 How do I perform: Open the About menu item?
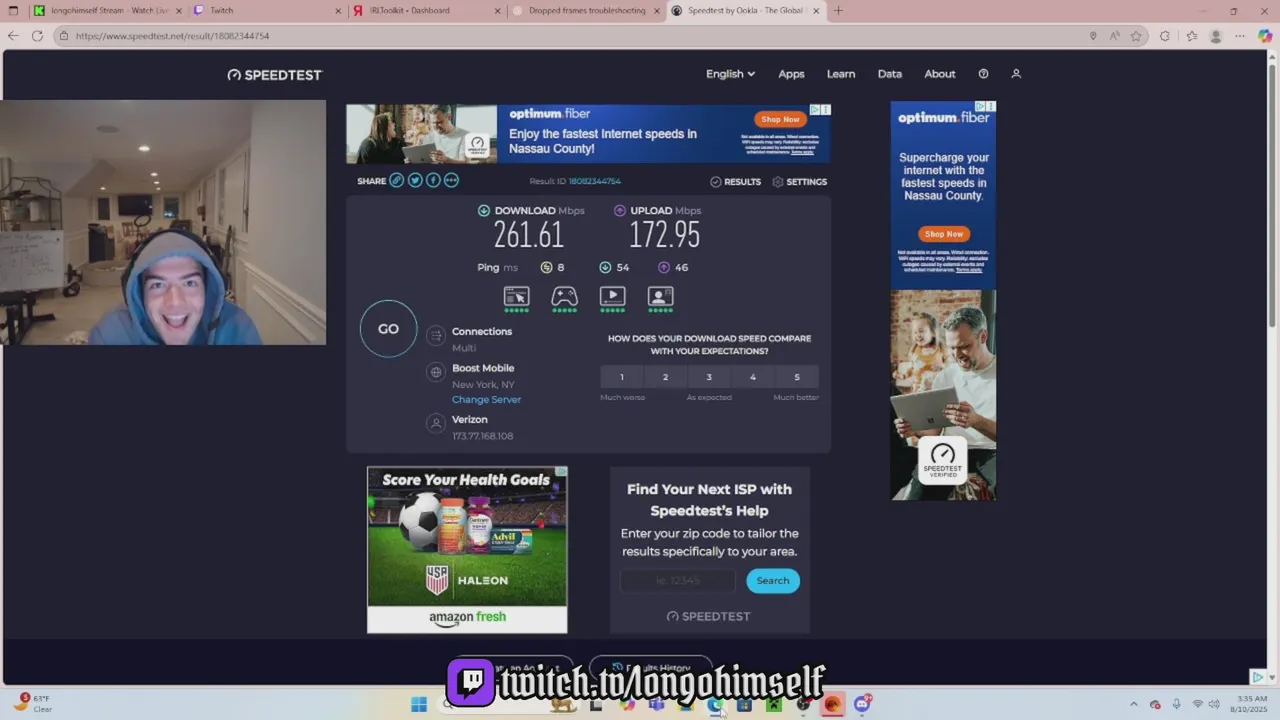click(940, 74)
